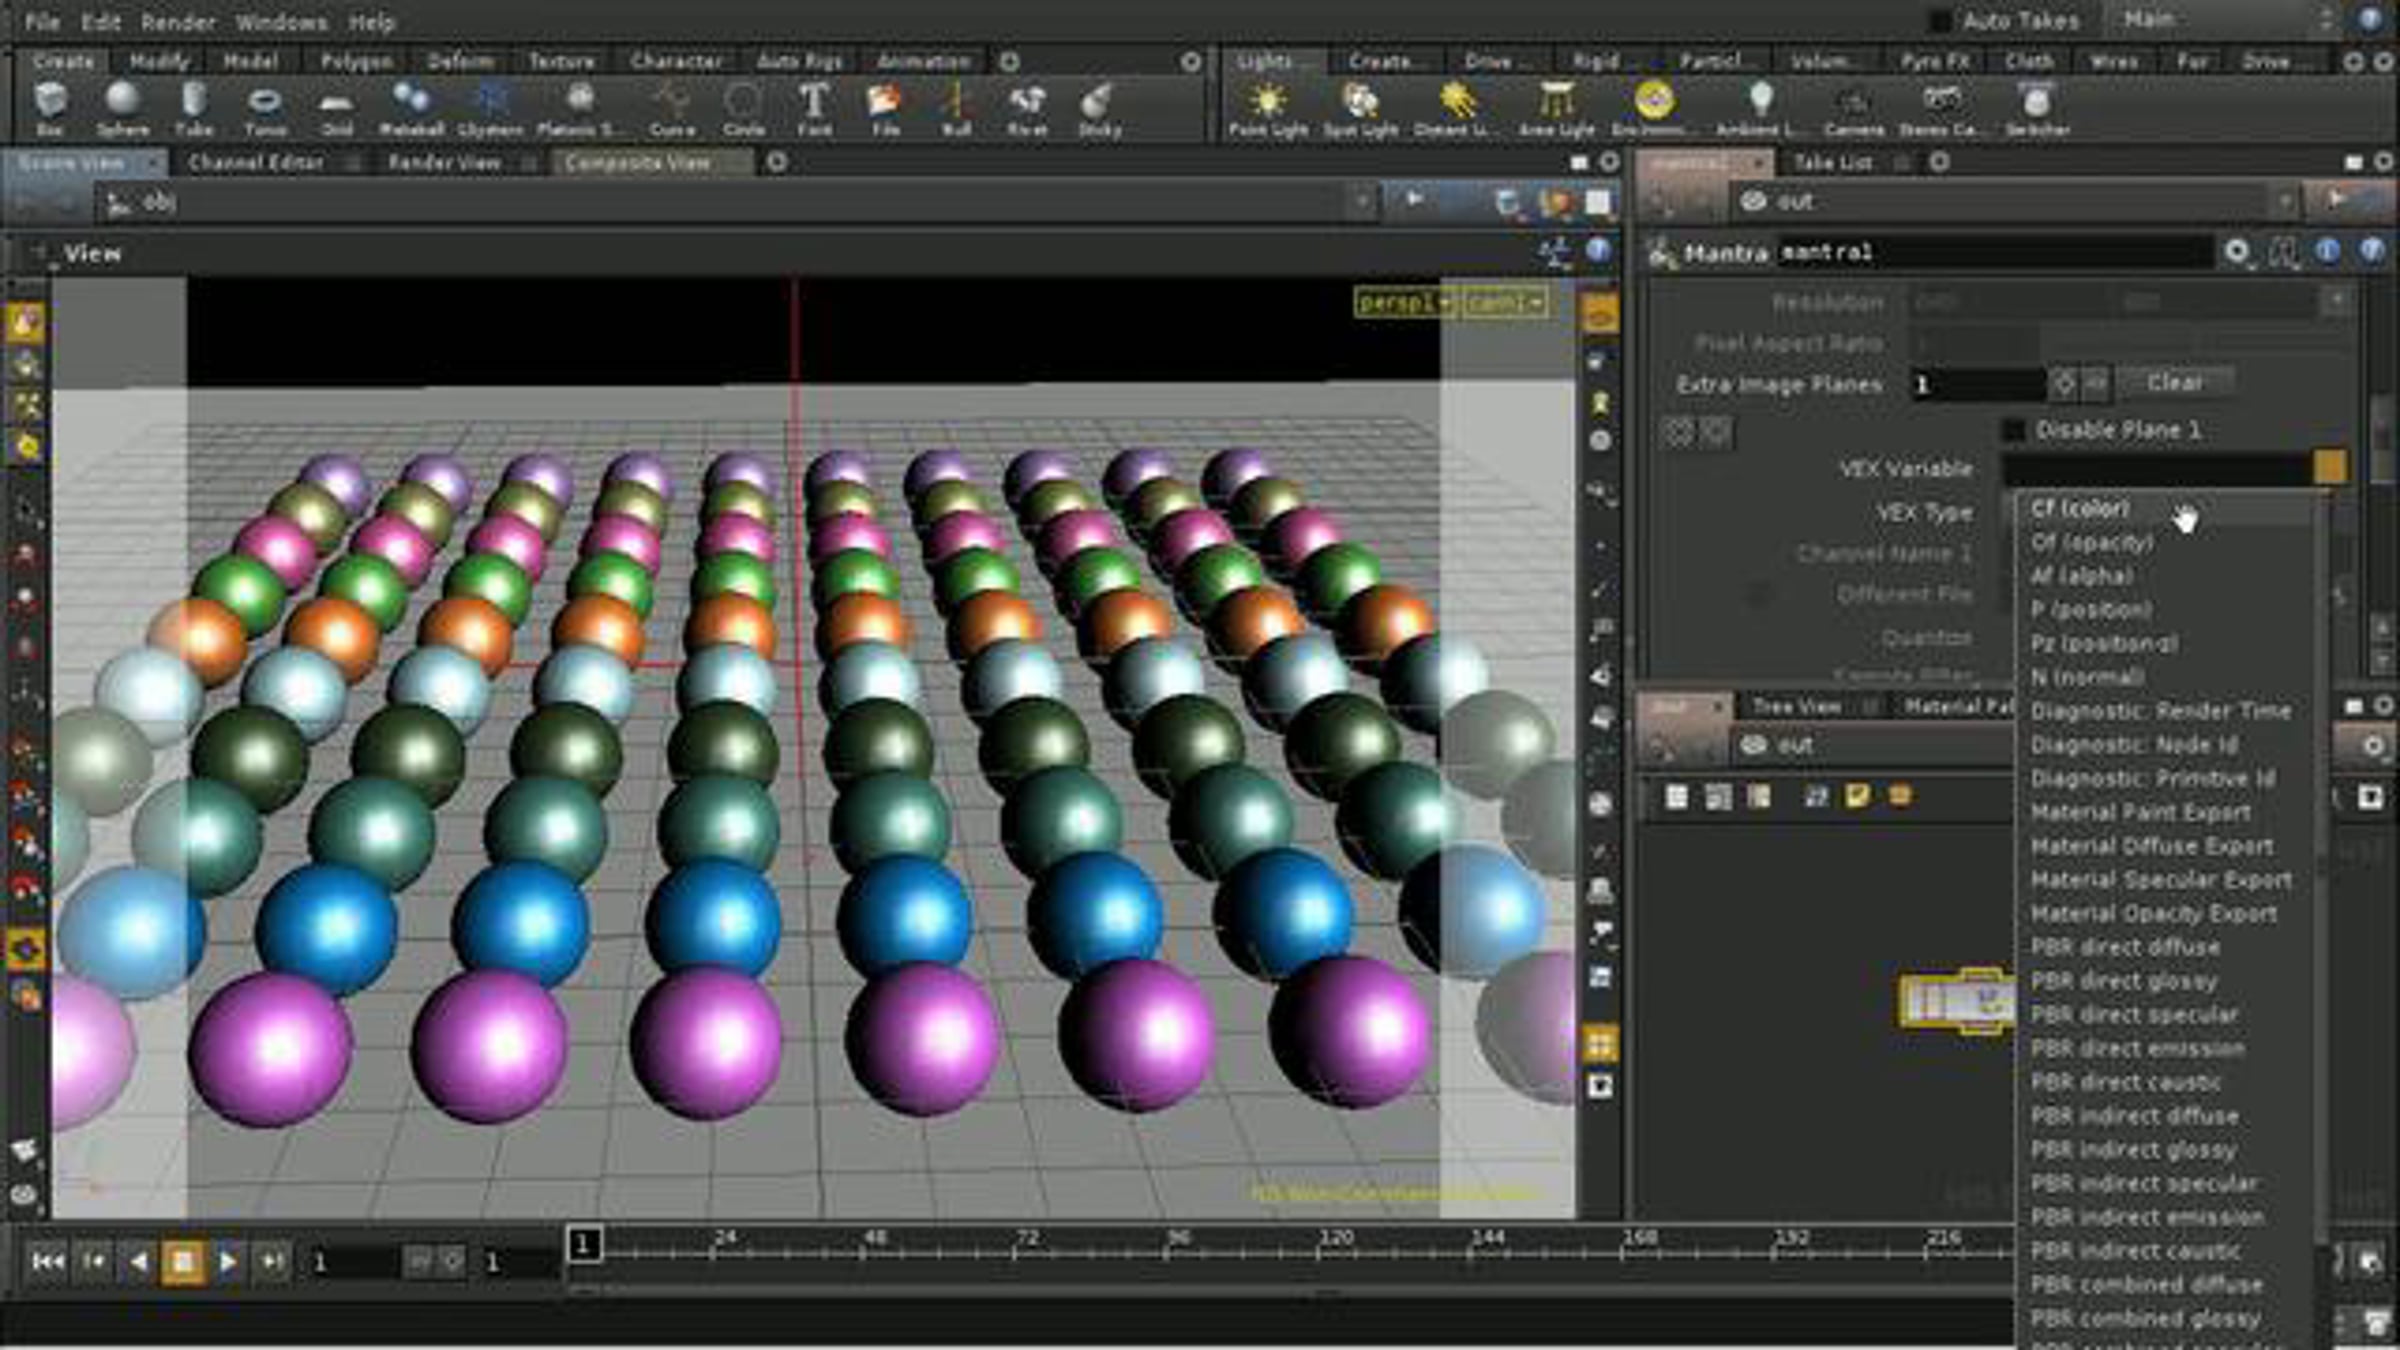Jump to the first frame
The height and width of the screenshot is (1350, 2400).
47,1262
